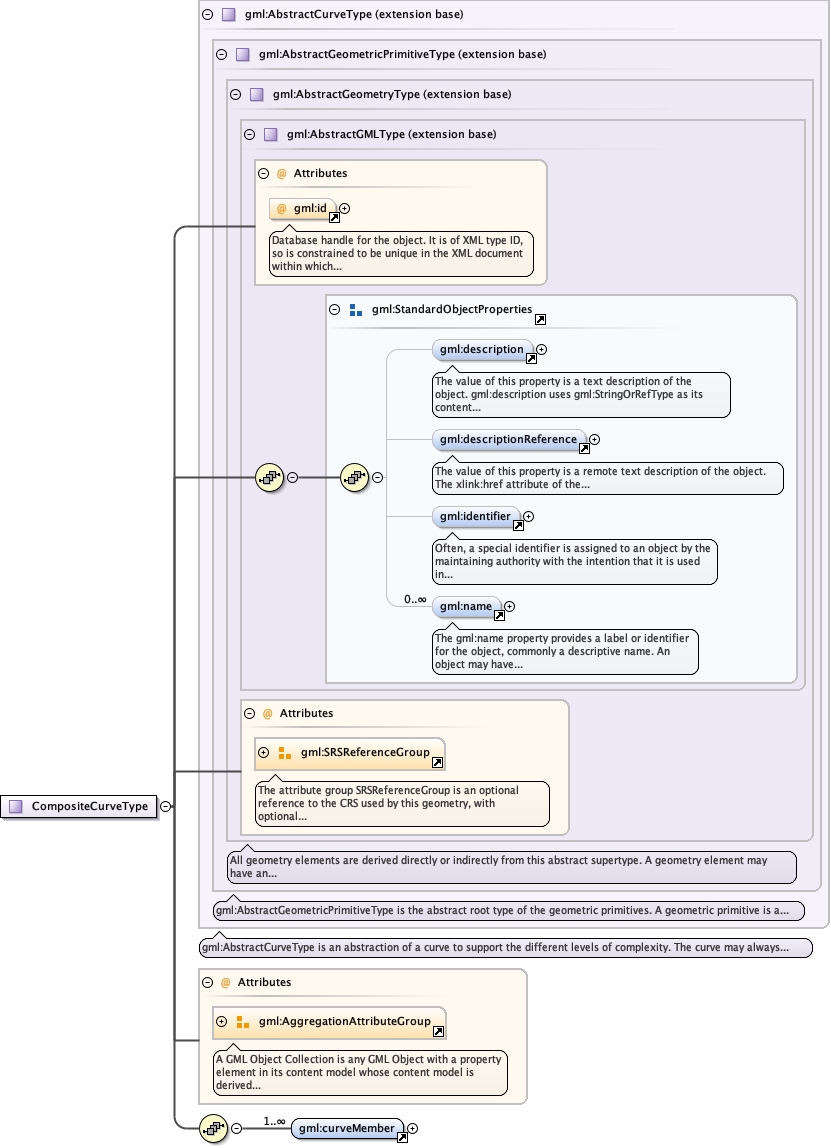The height and width of the screenshot is (1148, 831).
Task: Follow the reference arrow on gml:identifier
Action: pyautogui.click(x=518, y=526)
